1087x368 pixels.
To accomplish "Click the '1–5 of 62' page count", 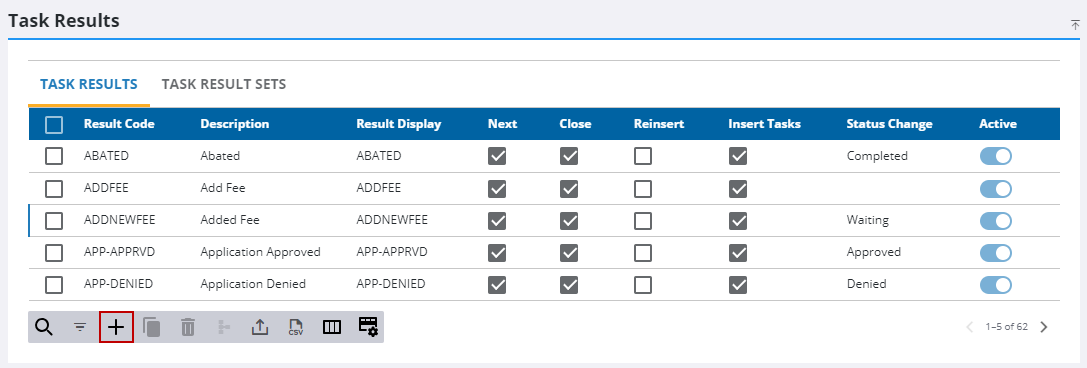I will coord(1007,327).
